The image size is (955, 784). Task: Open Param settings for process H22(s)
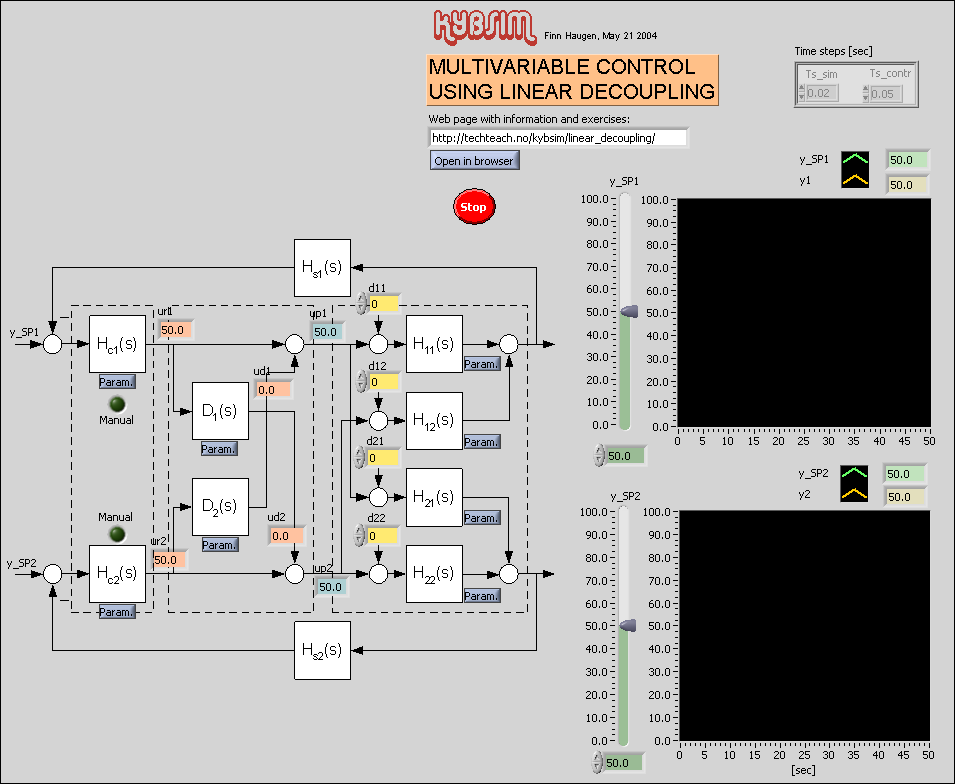click(481, 595)
